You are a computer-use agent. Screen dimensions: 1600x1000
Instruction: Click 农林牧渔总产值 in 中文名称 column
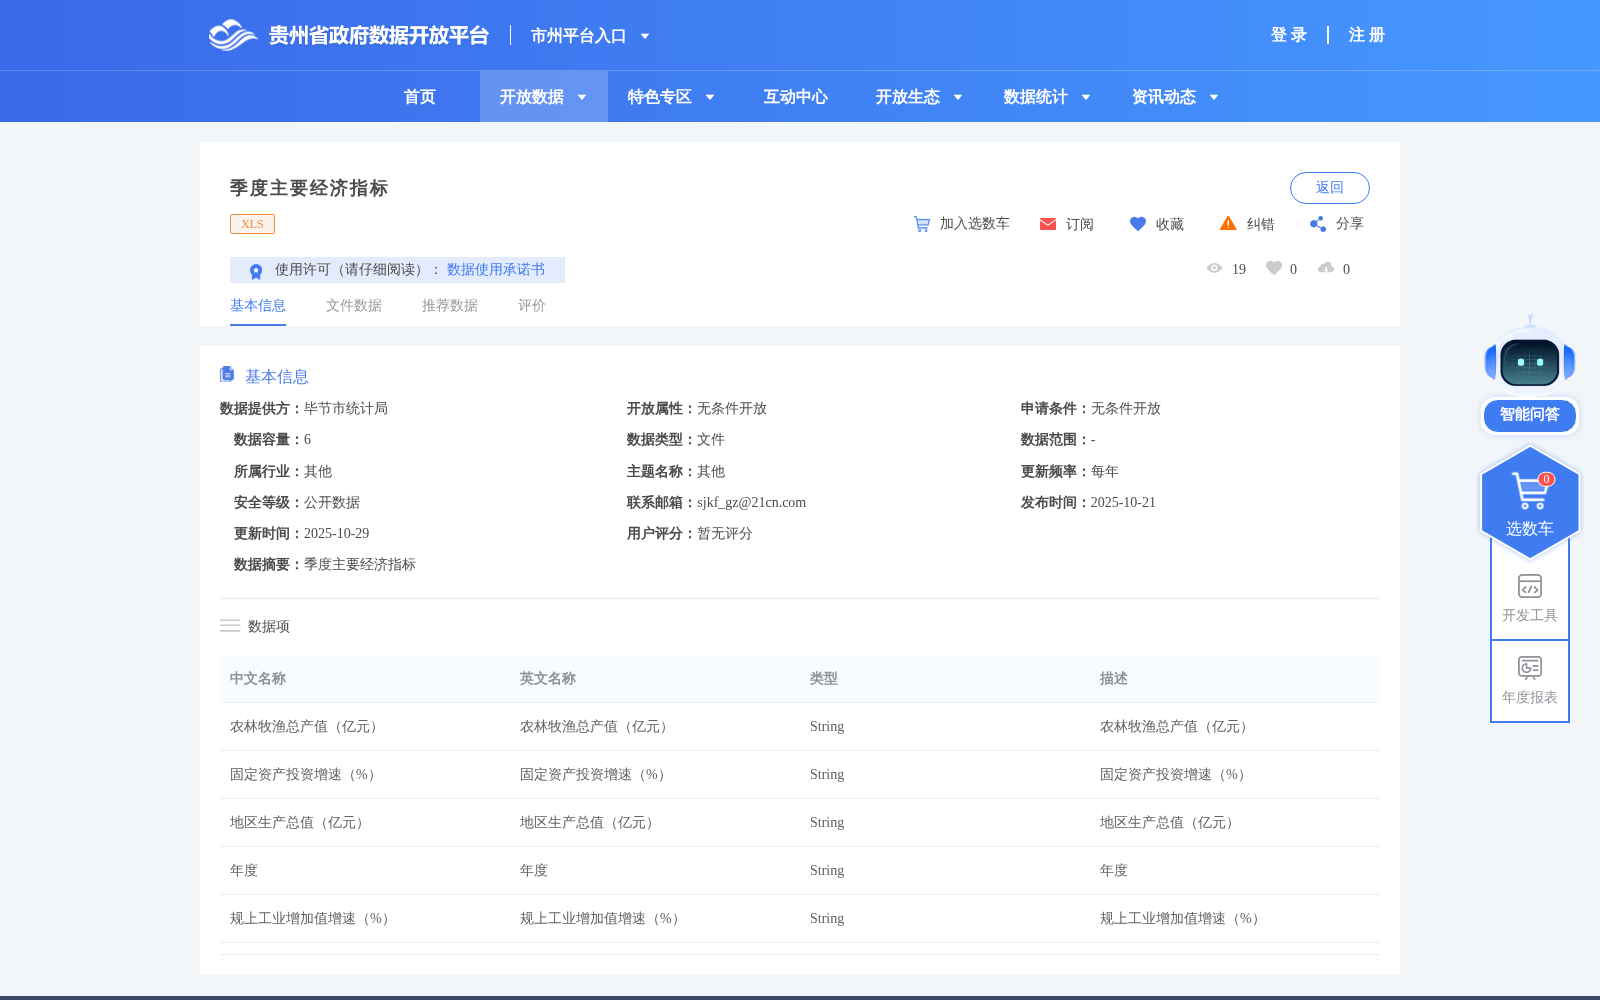[307, 727]
